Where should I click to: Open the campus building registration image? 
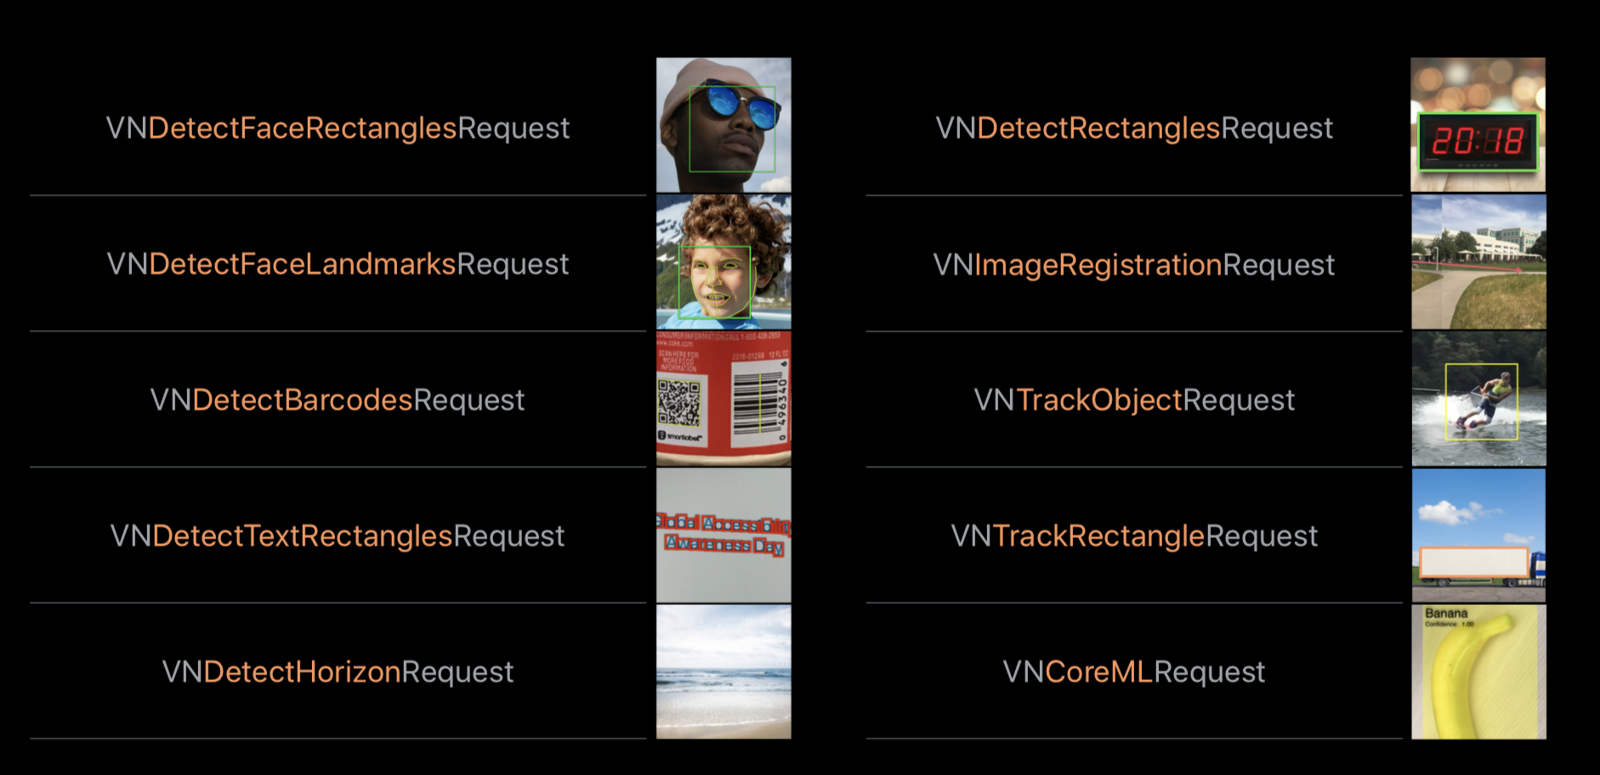click(1478, 262)
